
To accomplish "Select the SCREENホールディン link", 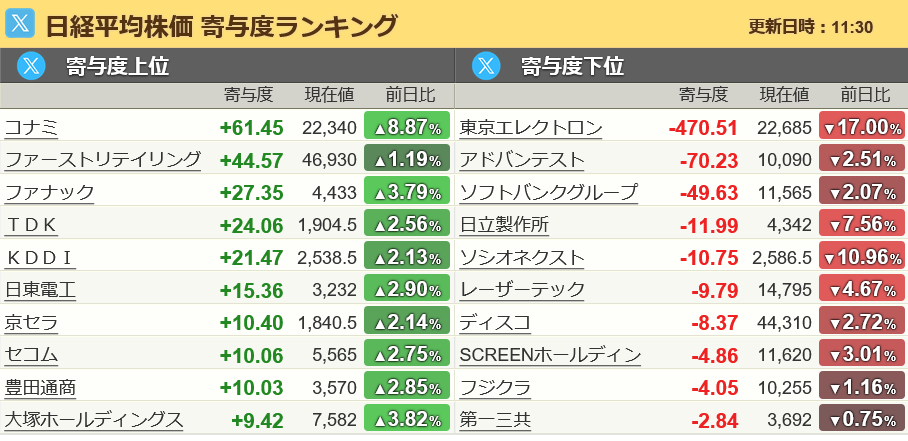I will coord(550,354).
